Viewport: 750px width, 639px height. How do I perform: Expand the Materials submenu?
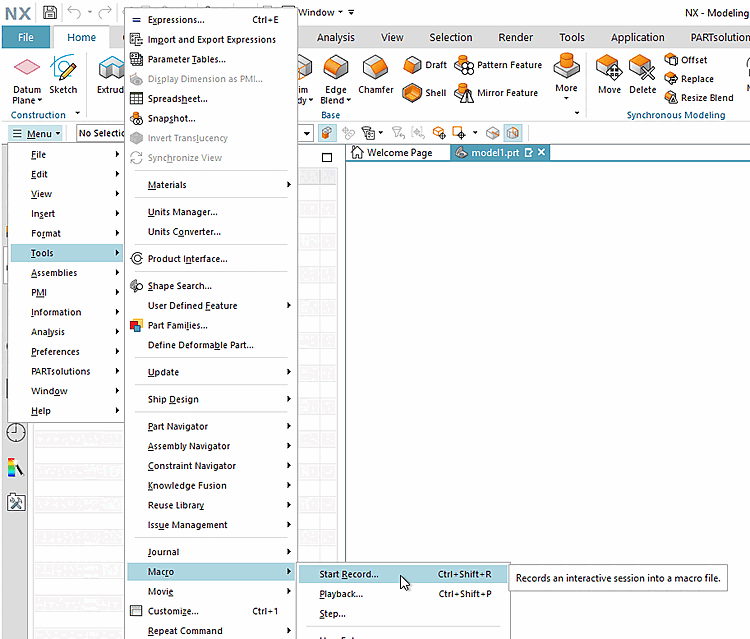210,185
